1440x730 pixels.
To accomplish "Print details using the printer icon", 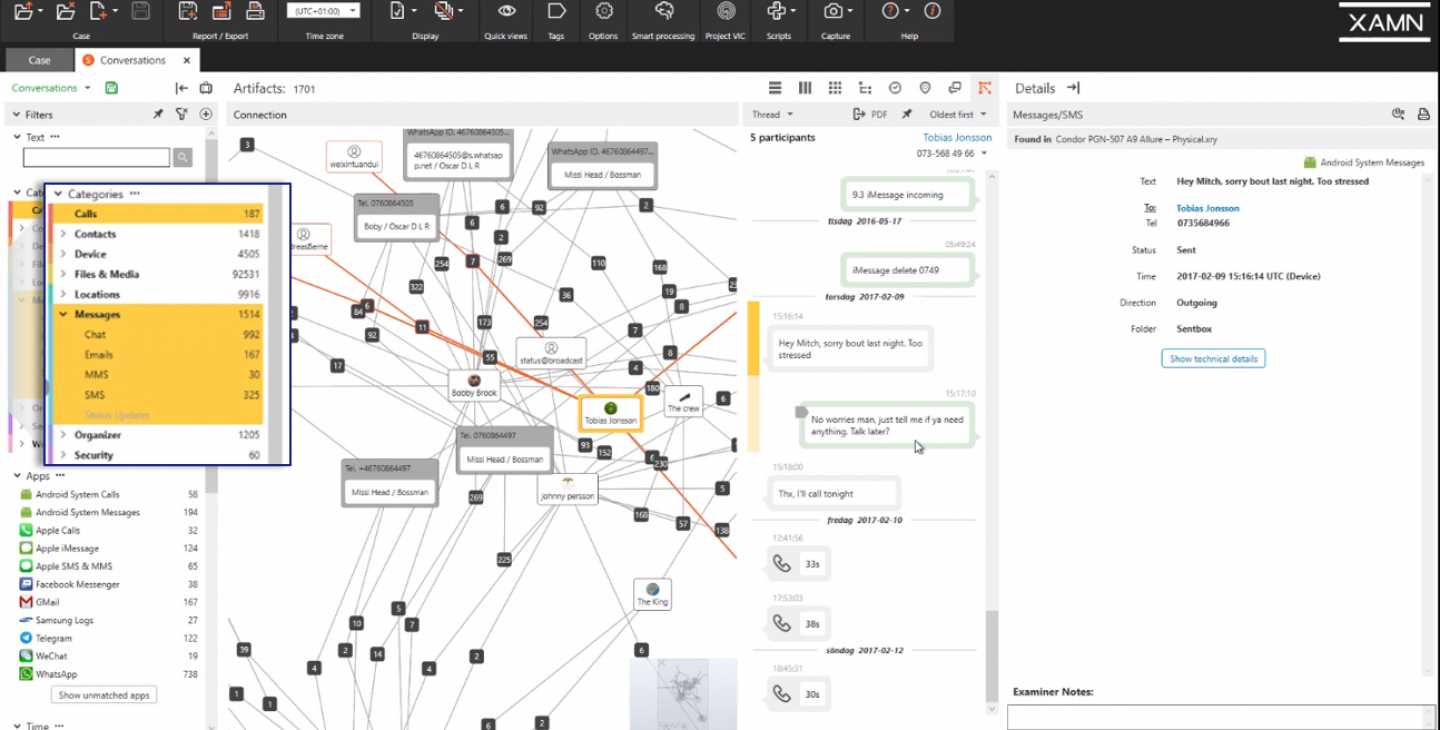I will coord(1423,114).
